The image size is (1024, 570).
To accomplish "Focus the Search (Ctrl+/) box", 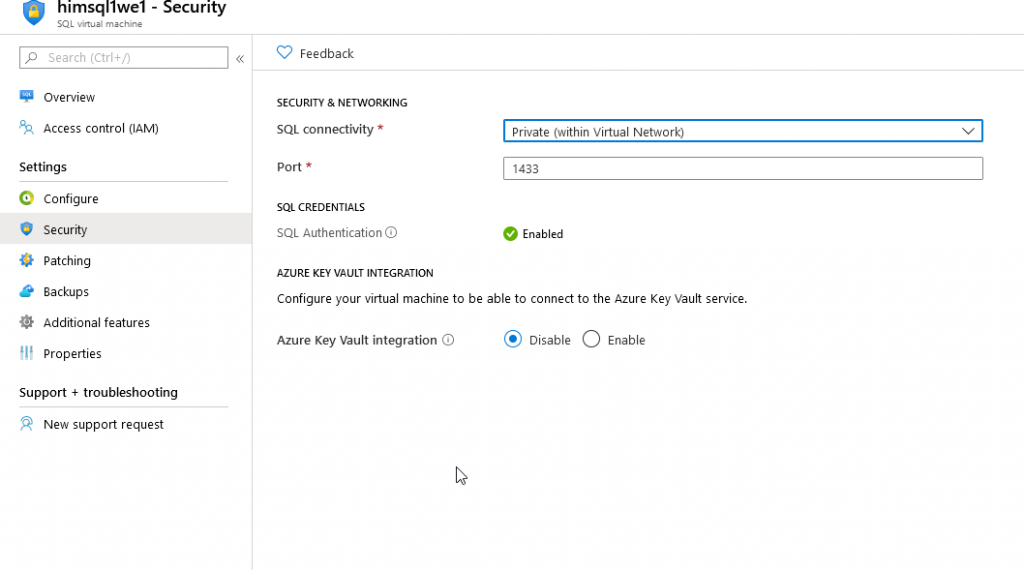I will pyautogui.click(x=123, y=57).
